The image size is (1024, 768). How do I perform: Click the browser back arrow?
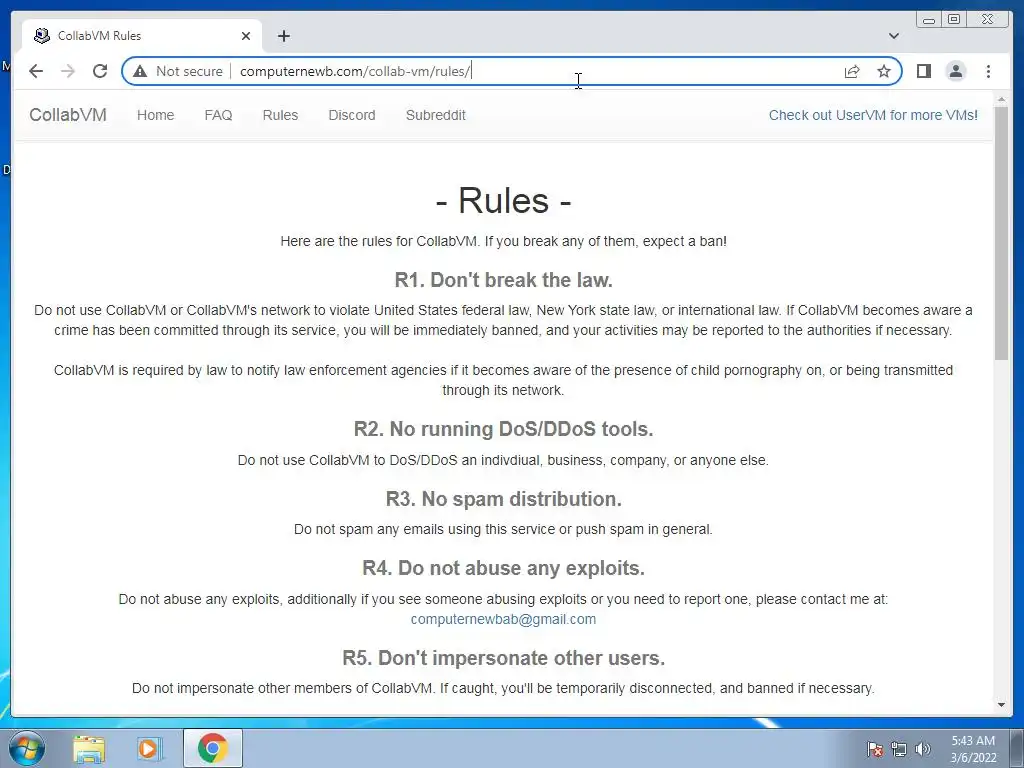point(36,71)
